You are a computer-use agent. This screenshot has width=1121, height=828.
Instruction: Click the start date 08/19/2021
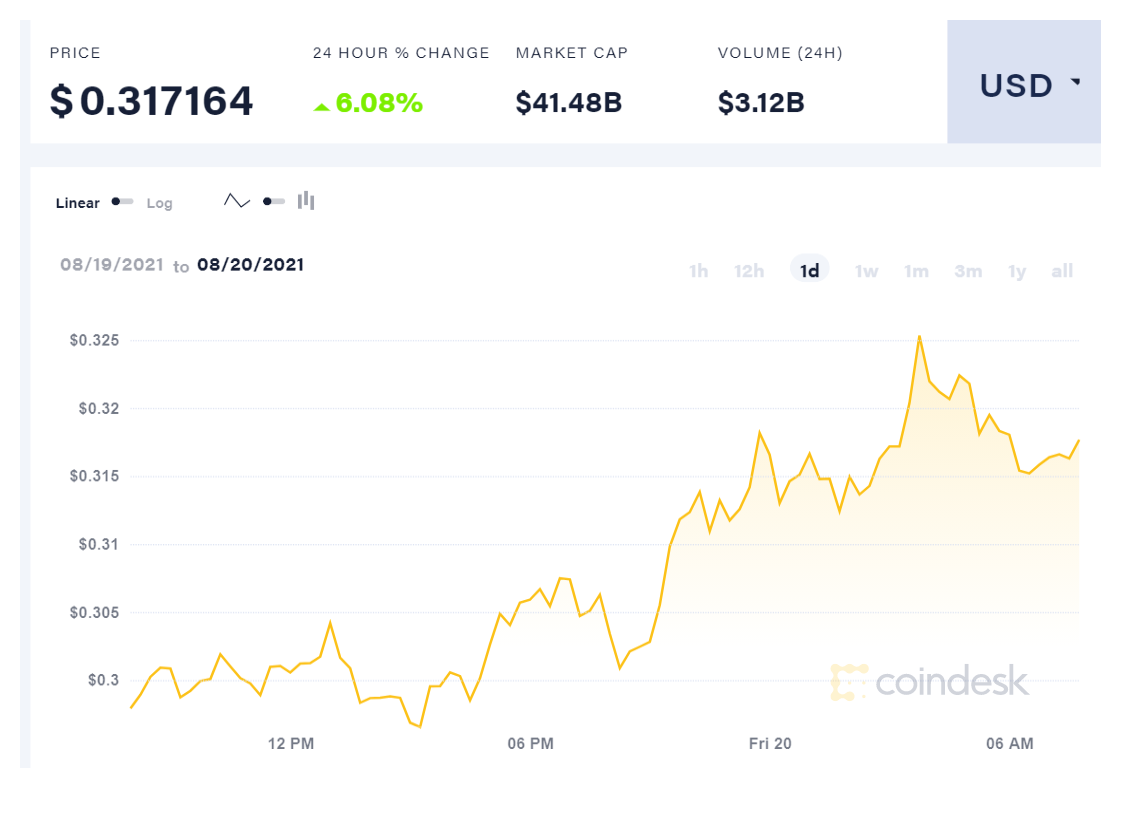(111, 265)
